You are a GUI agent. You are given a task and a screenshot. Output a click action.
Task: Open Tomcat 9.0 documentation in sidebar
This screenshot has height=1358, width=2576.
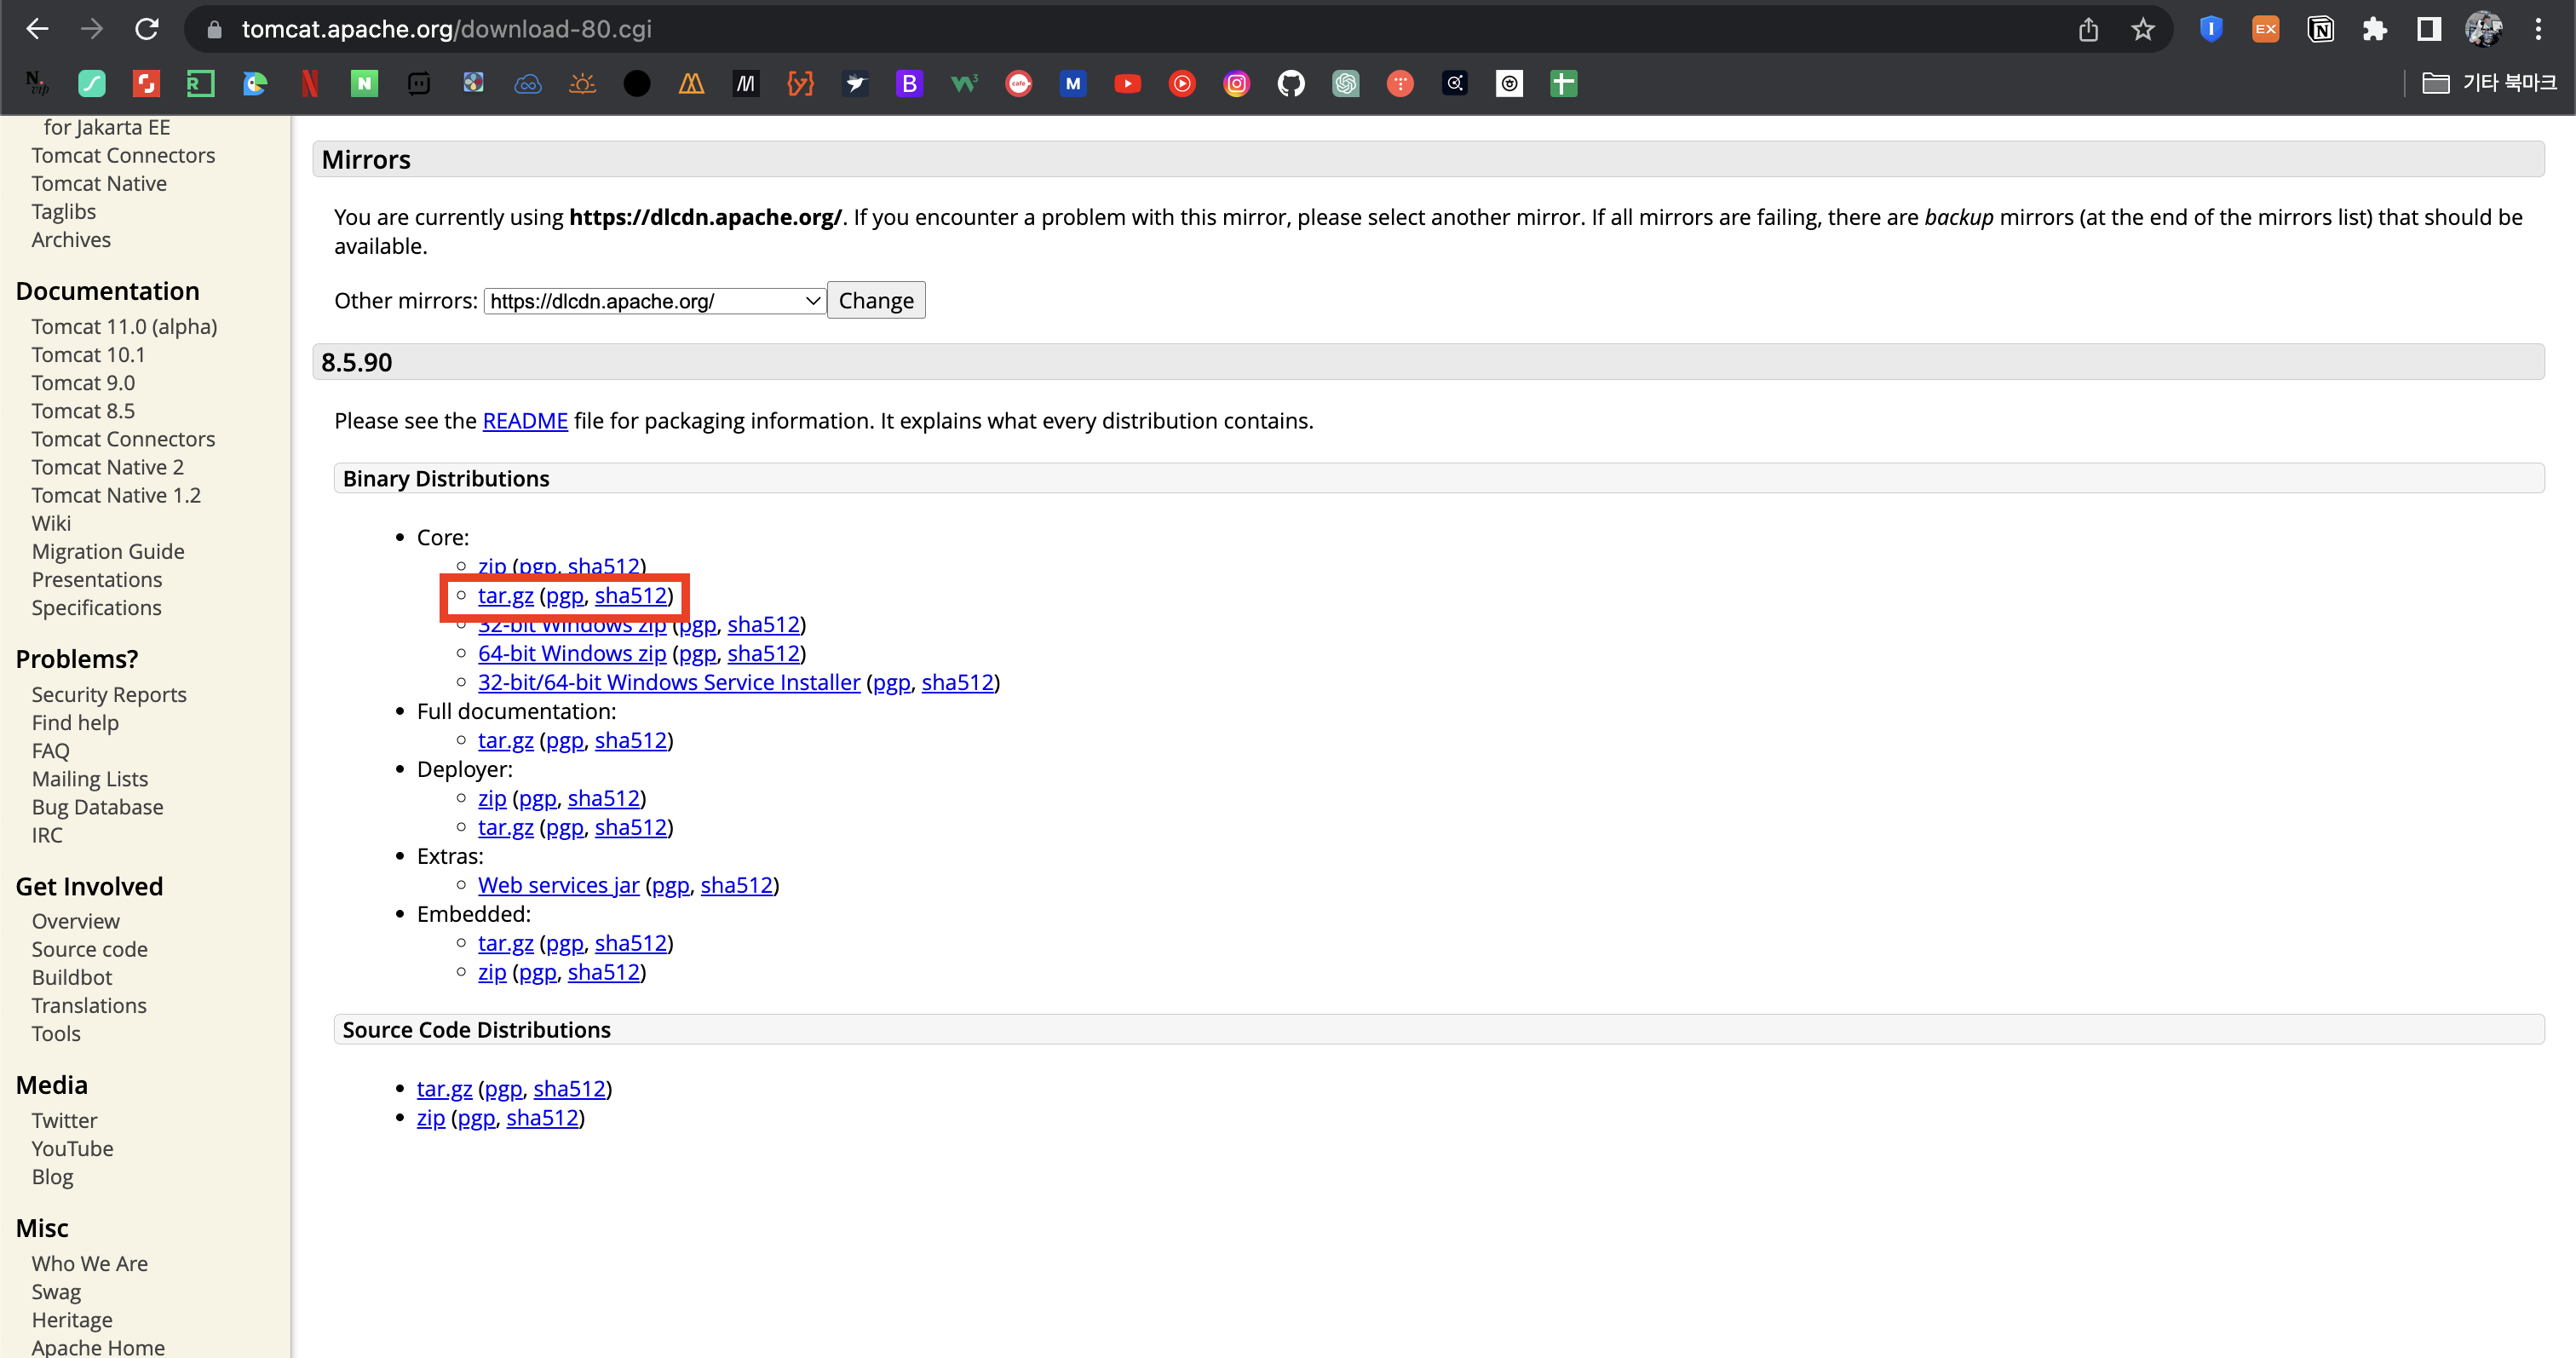coord(83,383)
